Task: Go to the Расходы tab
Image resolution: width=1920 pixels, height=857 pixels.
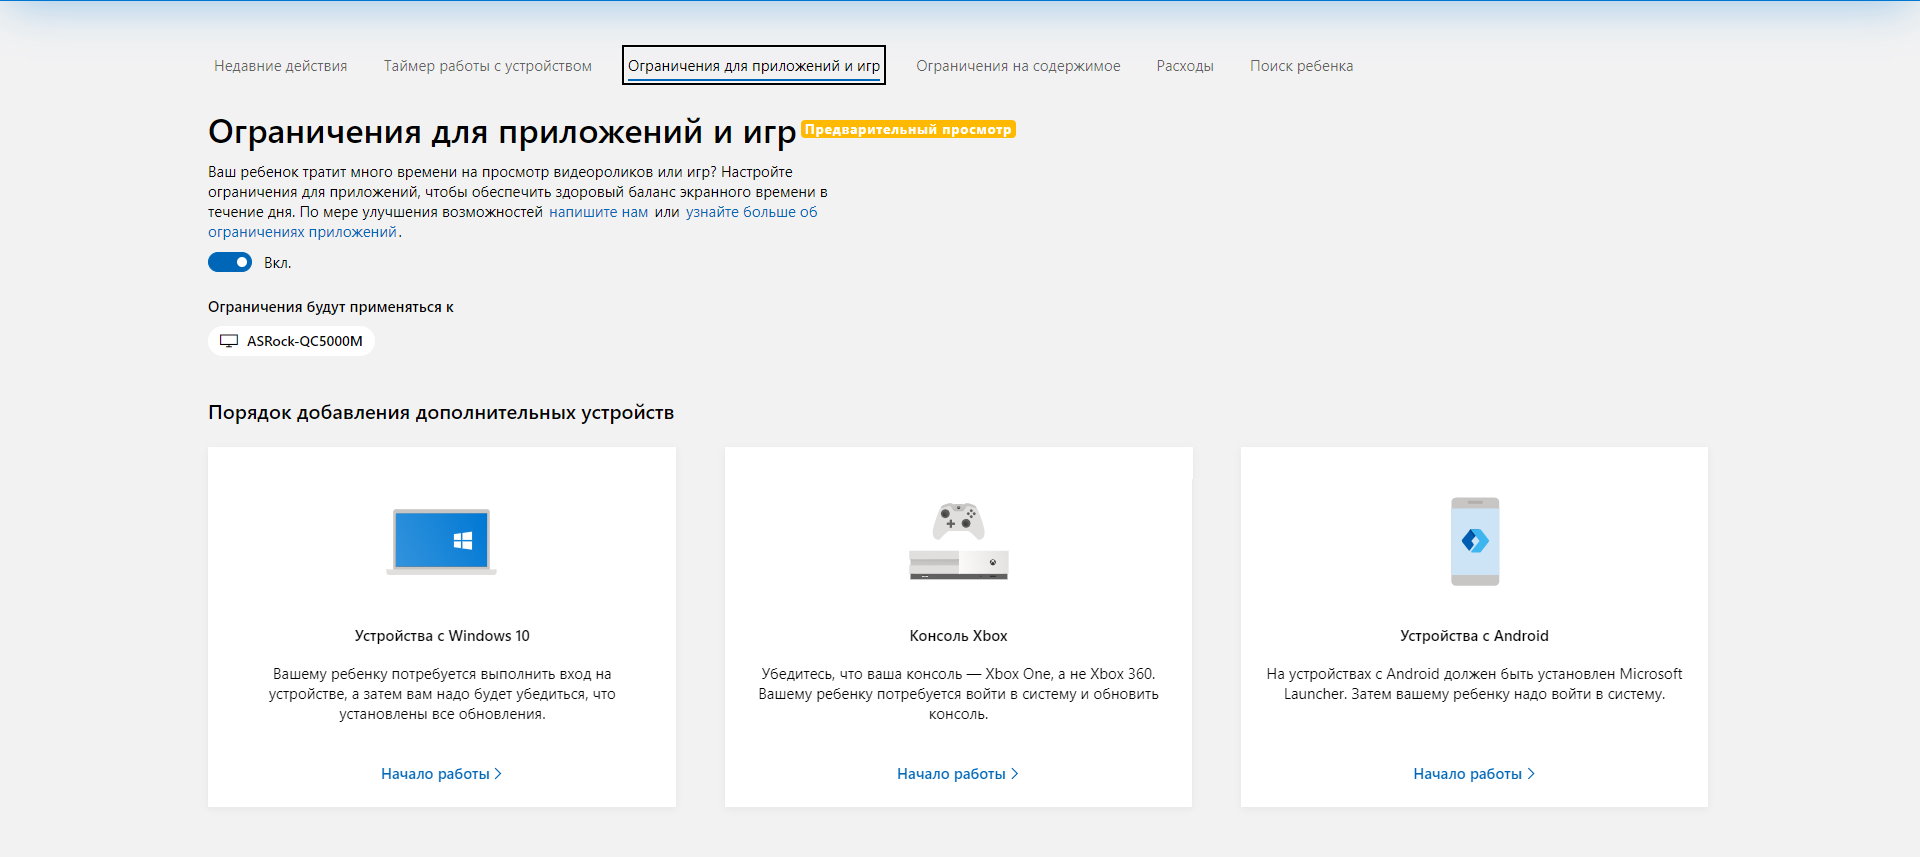Action: [x=1185, y=66]
